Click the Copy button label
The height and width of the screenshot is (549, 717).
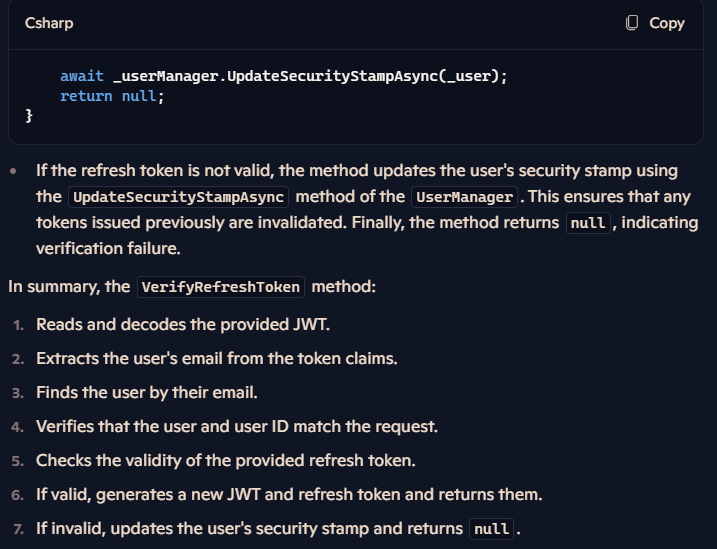(667, 23)
